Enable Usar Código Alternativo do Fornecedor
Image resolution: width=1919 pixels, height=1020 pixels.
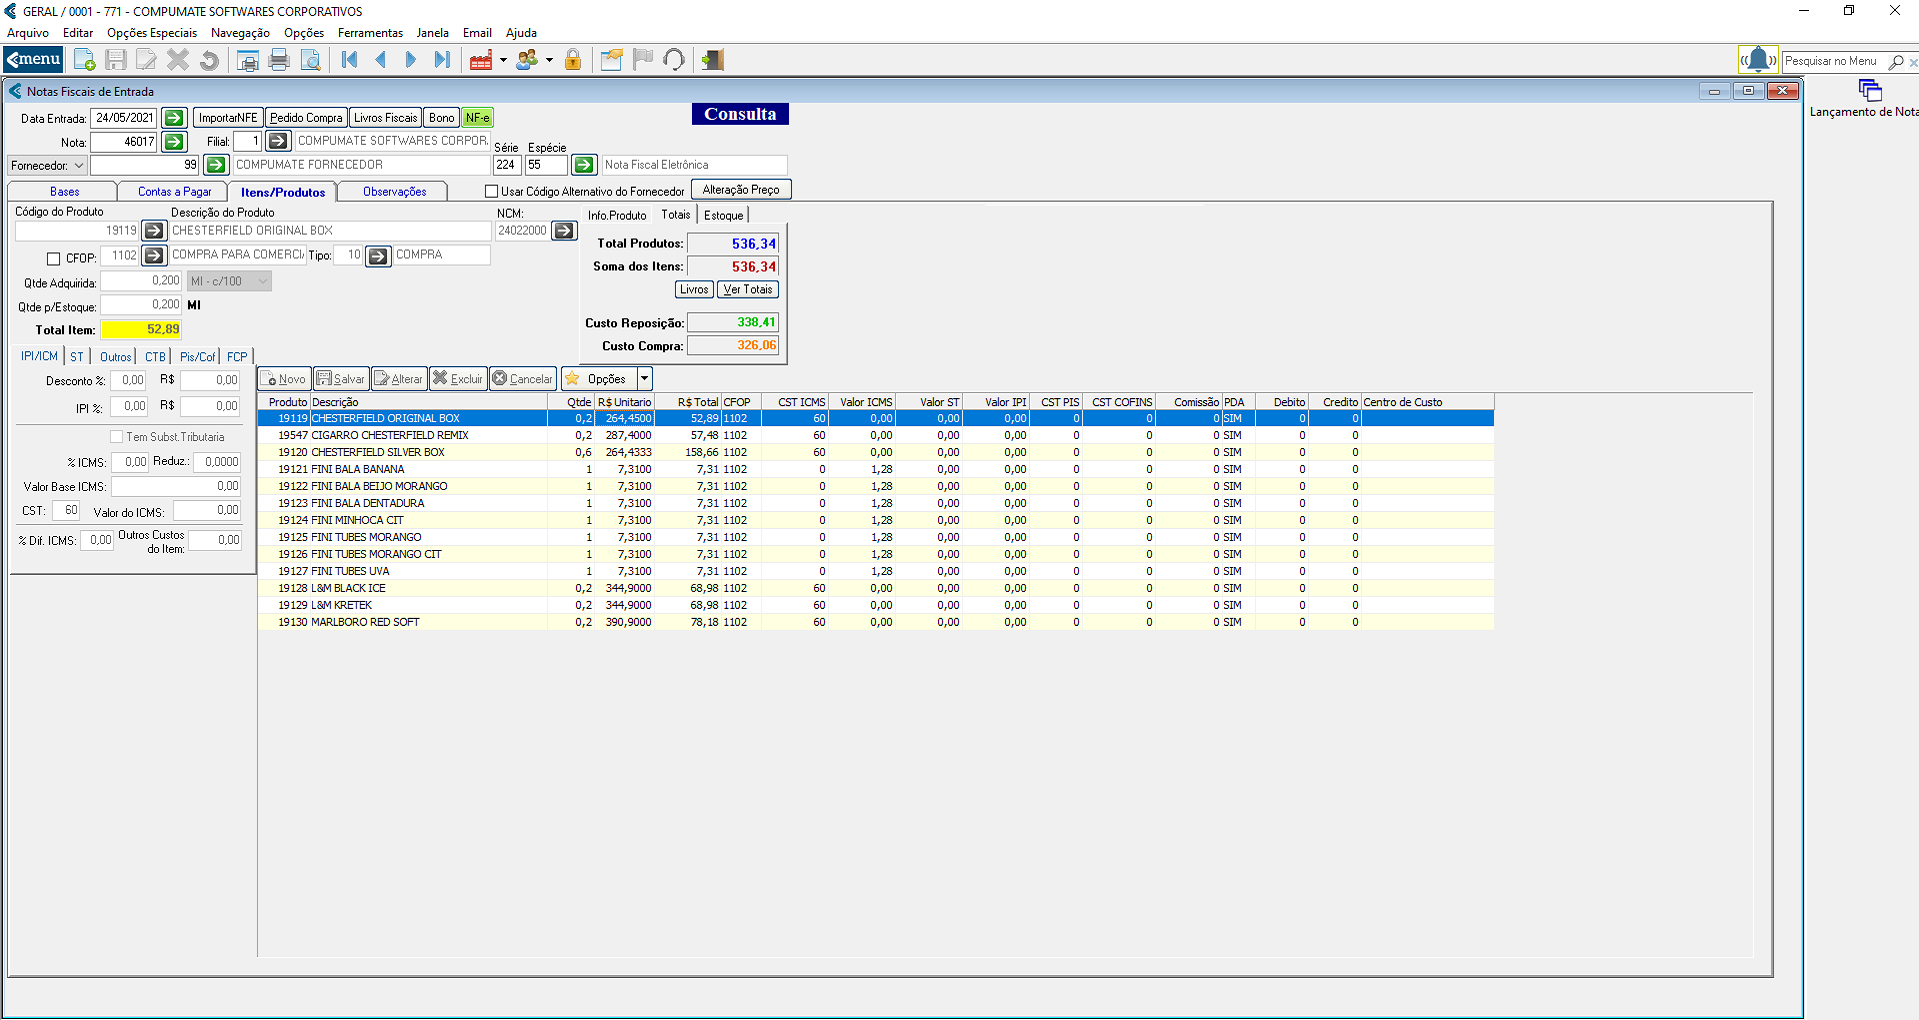[x=491, y=191]
